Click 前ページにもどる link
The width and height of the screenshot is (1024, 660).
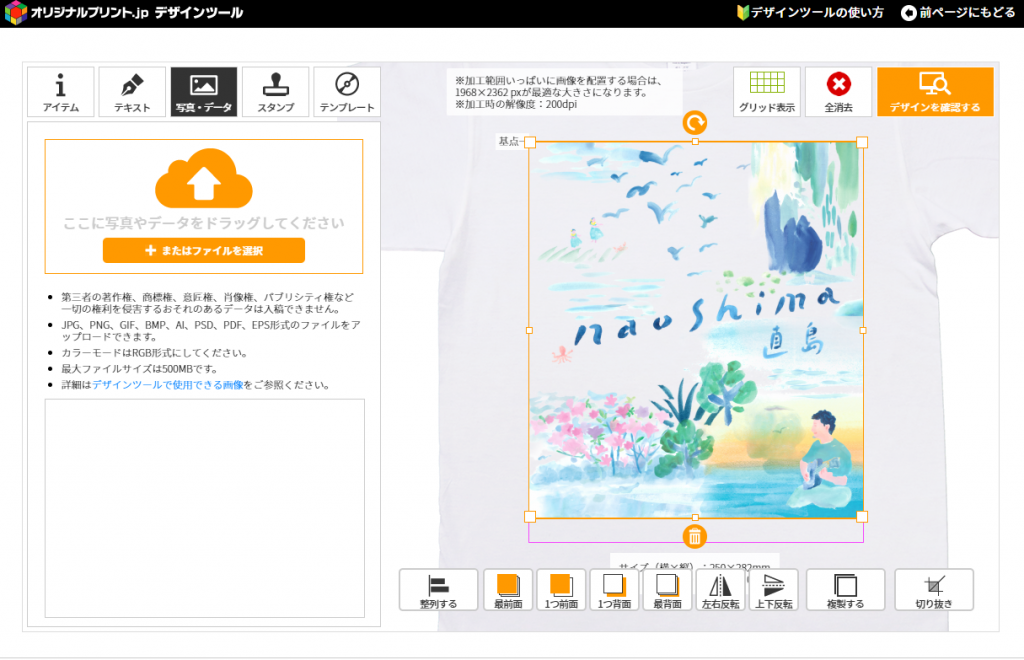click(x=958, y=12)
